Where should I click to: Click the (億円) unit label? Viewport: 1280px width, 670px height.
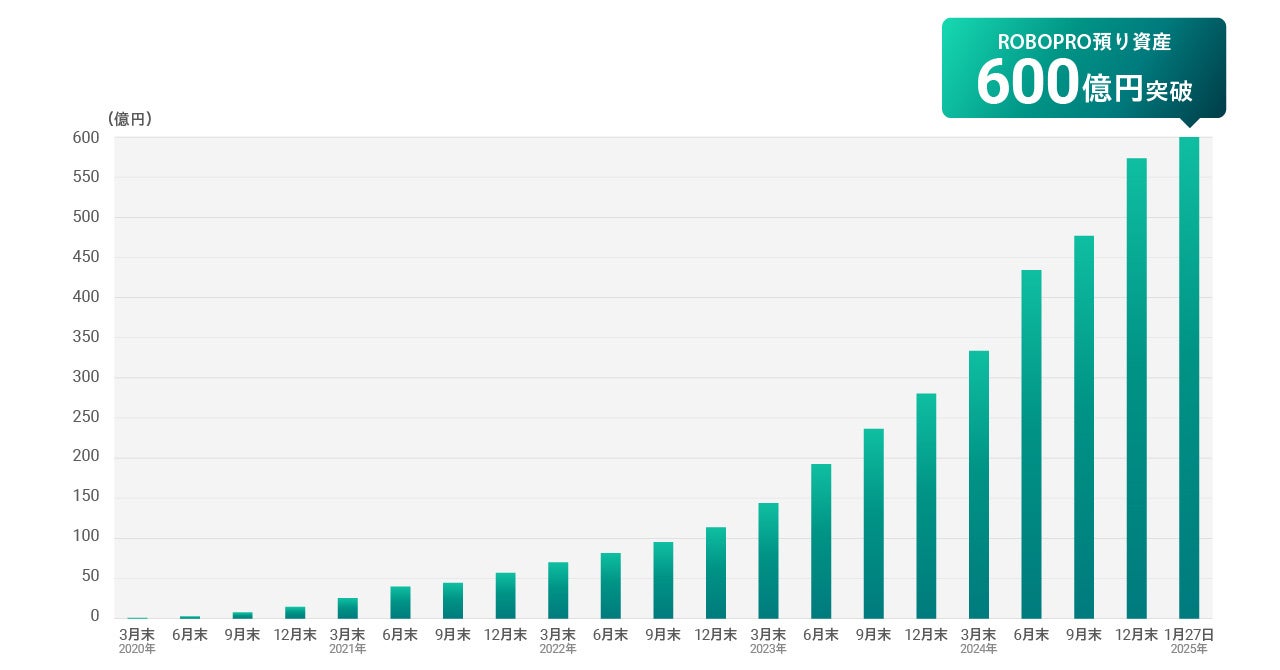click(x=129, y=119)
